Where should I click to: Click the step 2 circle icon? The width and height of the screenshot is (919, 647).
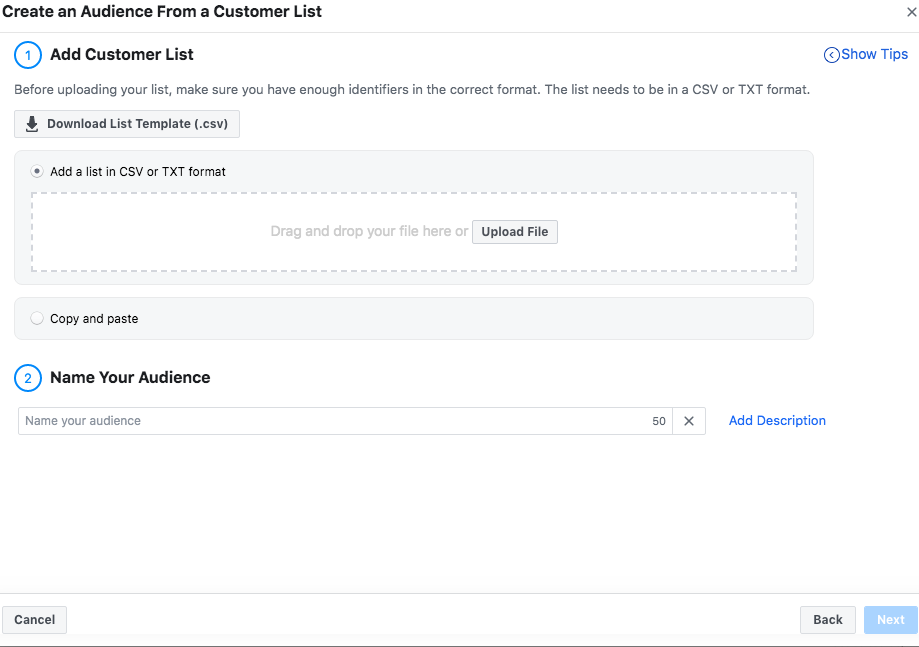coord(28,378)
